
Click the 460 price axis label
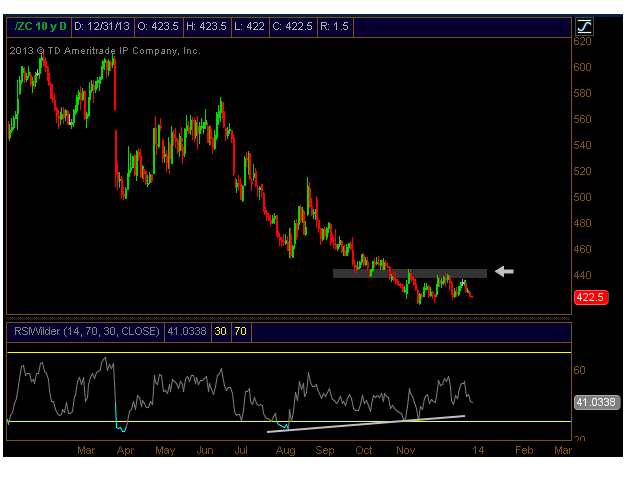(x=582, y=249)
